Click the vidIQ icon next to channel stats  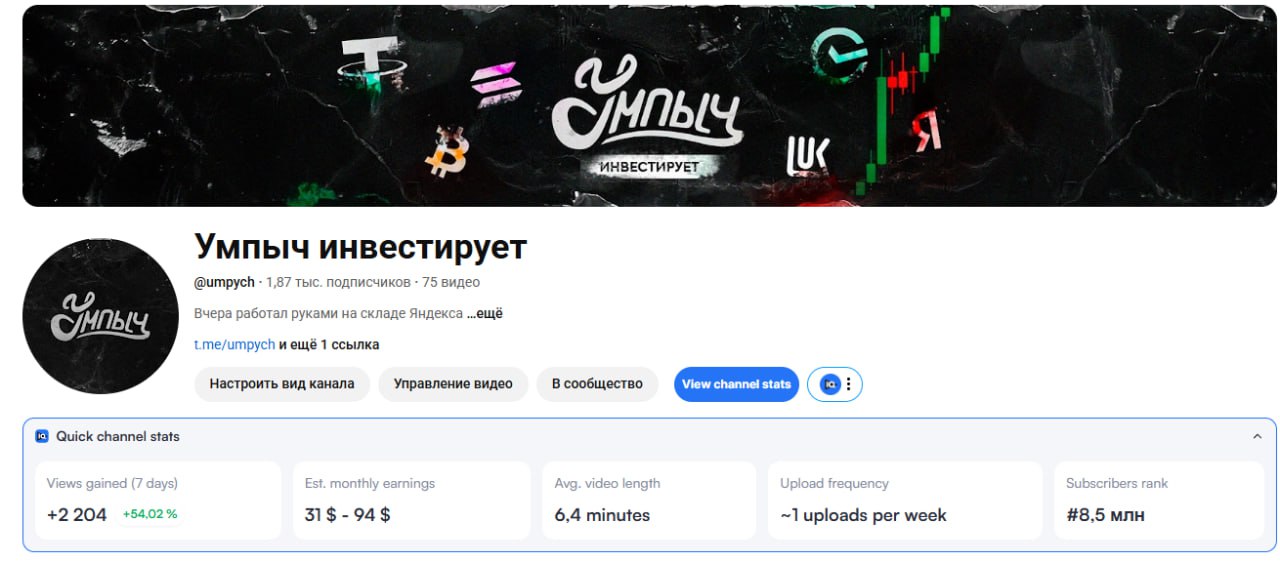tap(829, 384)
